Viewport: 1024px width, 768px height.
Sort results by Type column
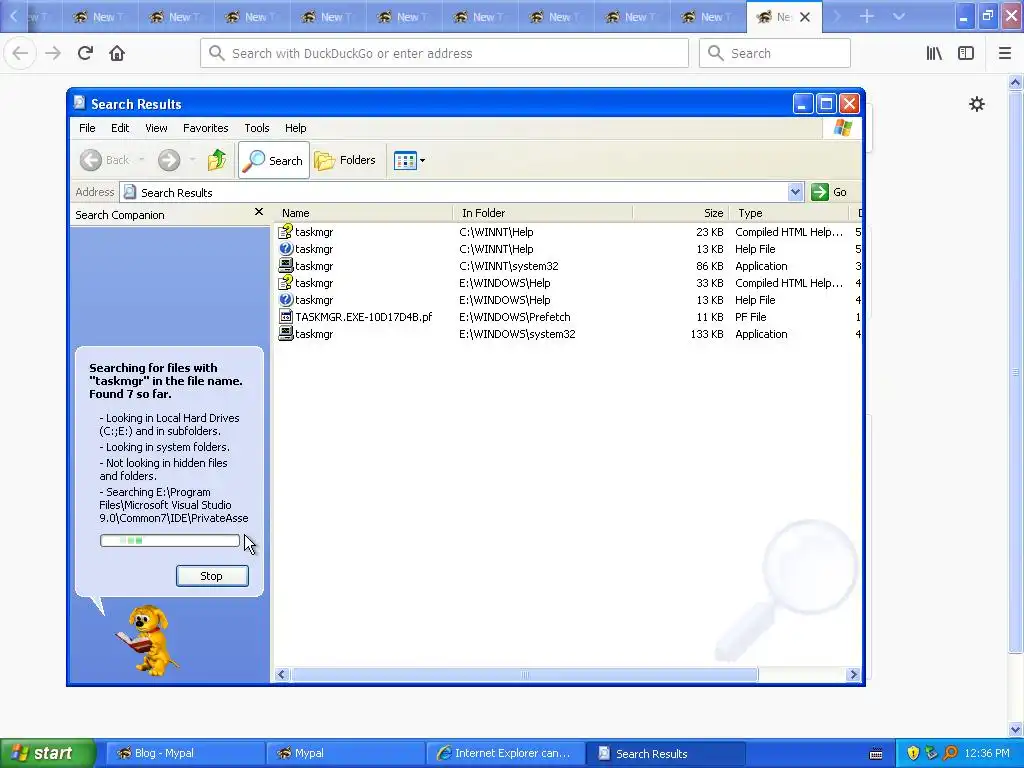click(788, 213)
